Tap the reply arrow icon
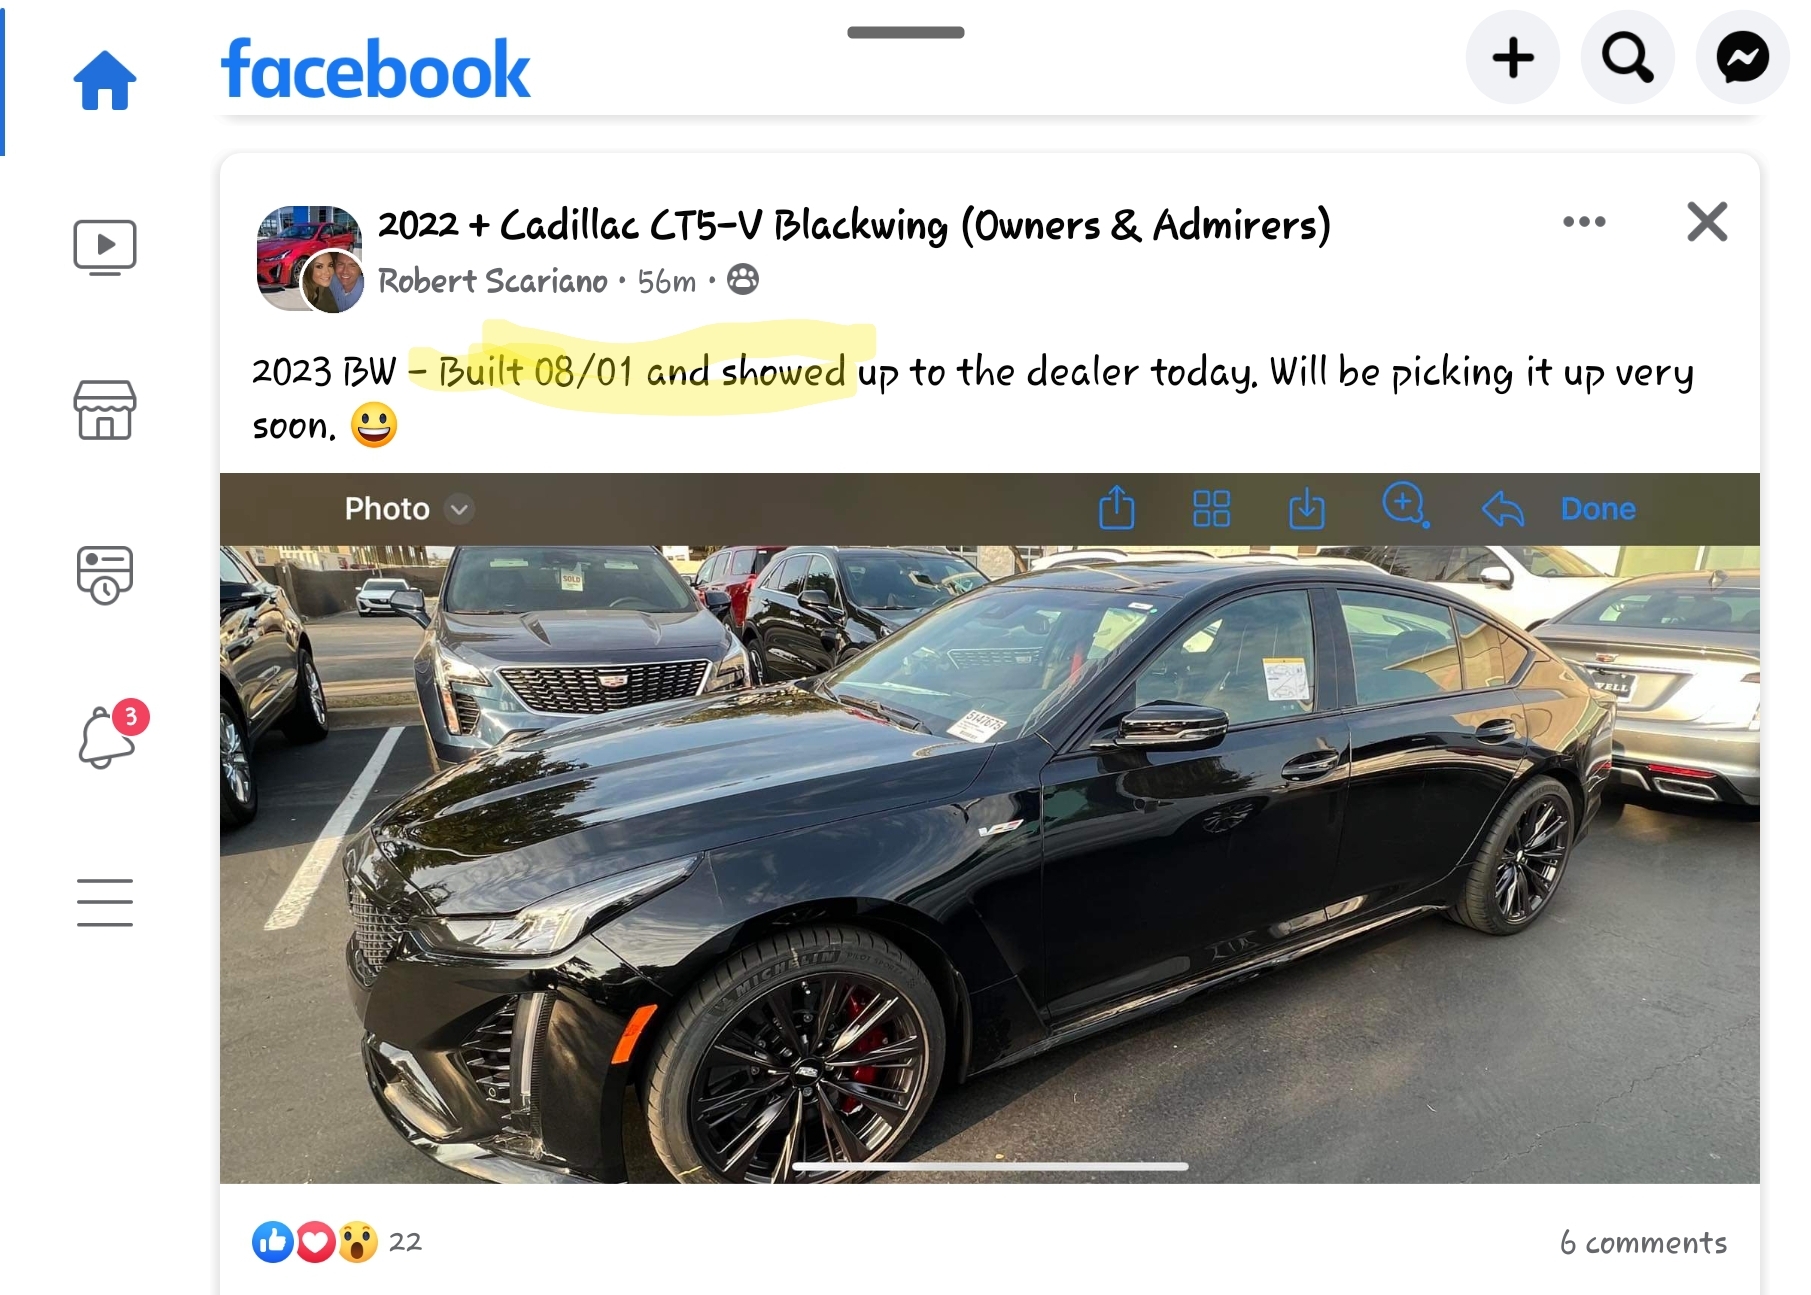Screen dimensions: 1811x1295 pos(1503,509)
